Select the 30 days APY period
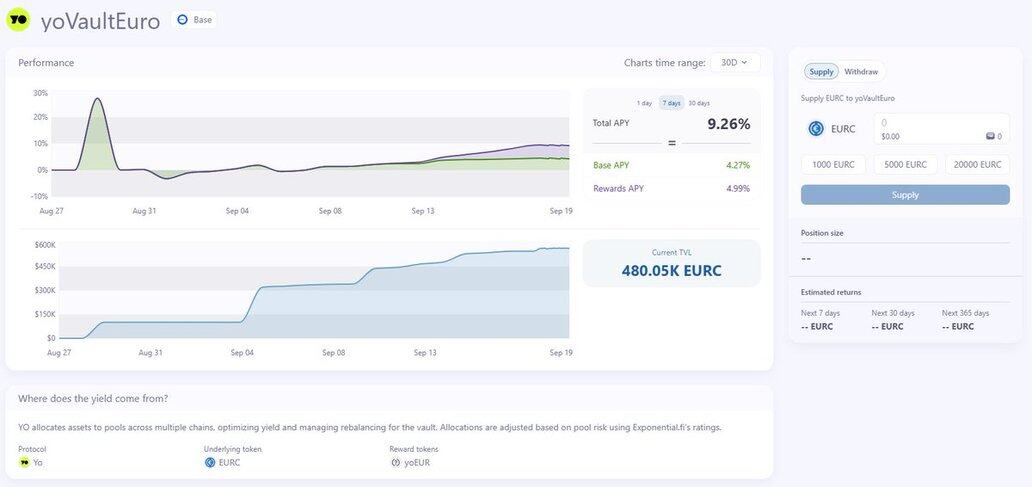Viewport: 1032px width, 487px height. click(x=699, y=103)
